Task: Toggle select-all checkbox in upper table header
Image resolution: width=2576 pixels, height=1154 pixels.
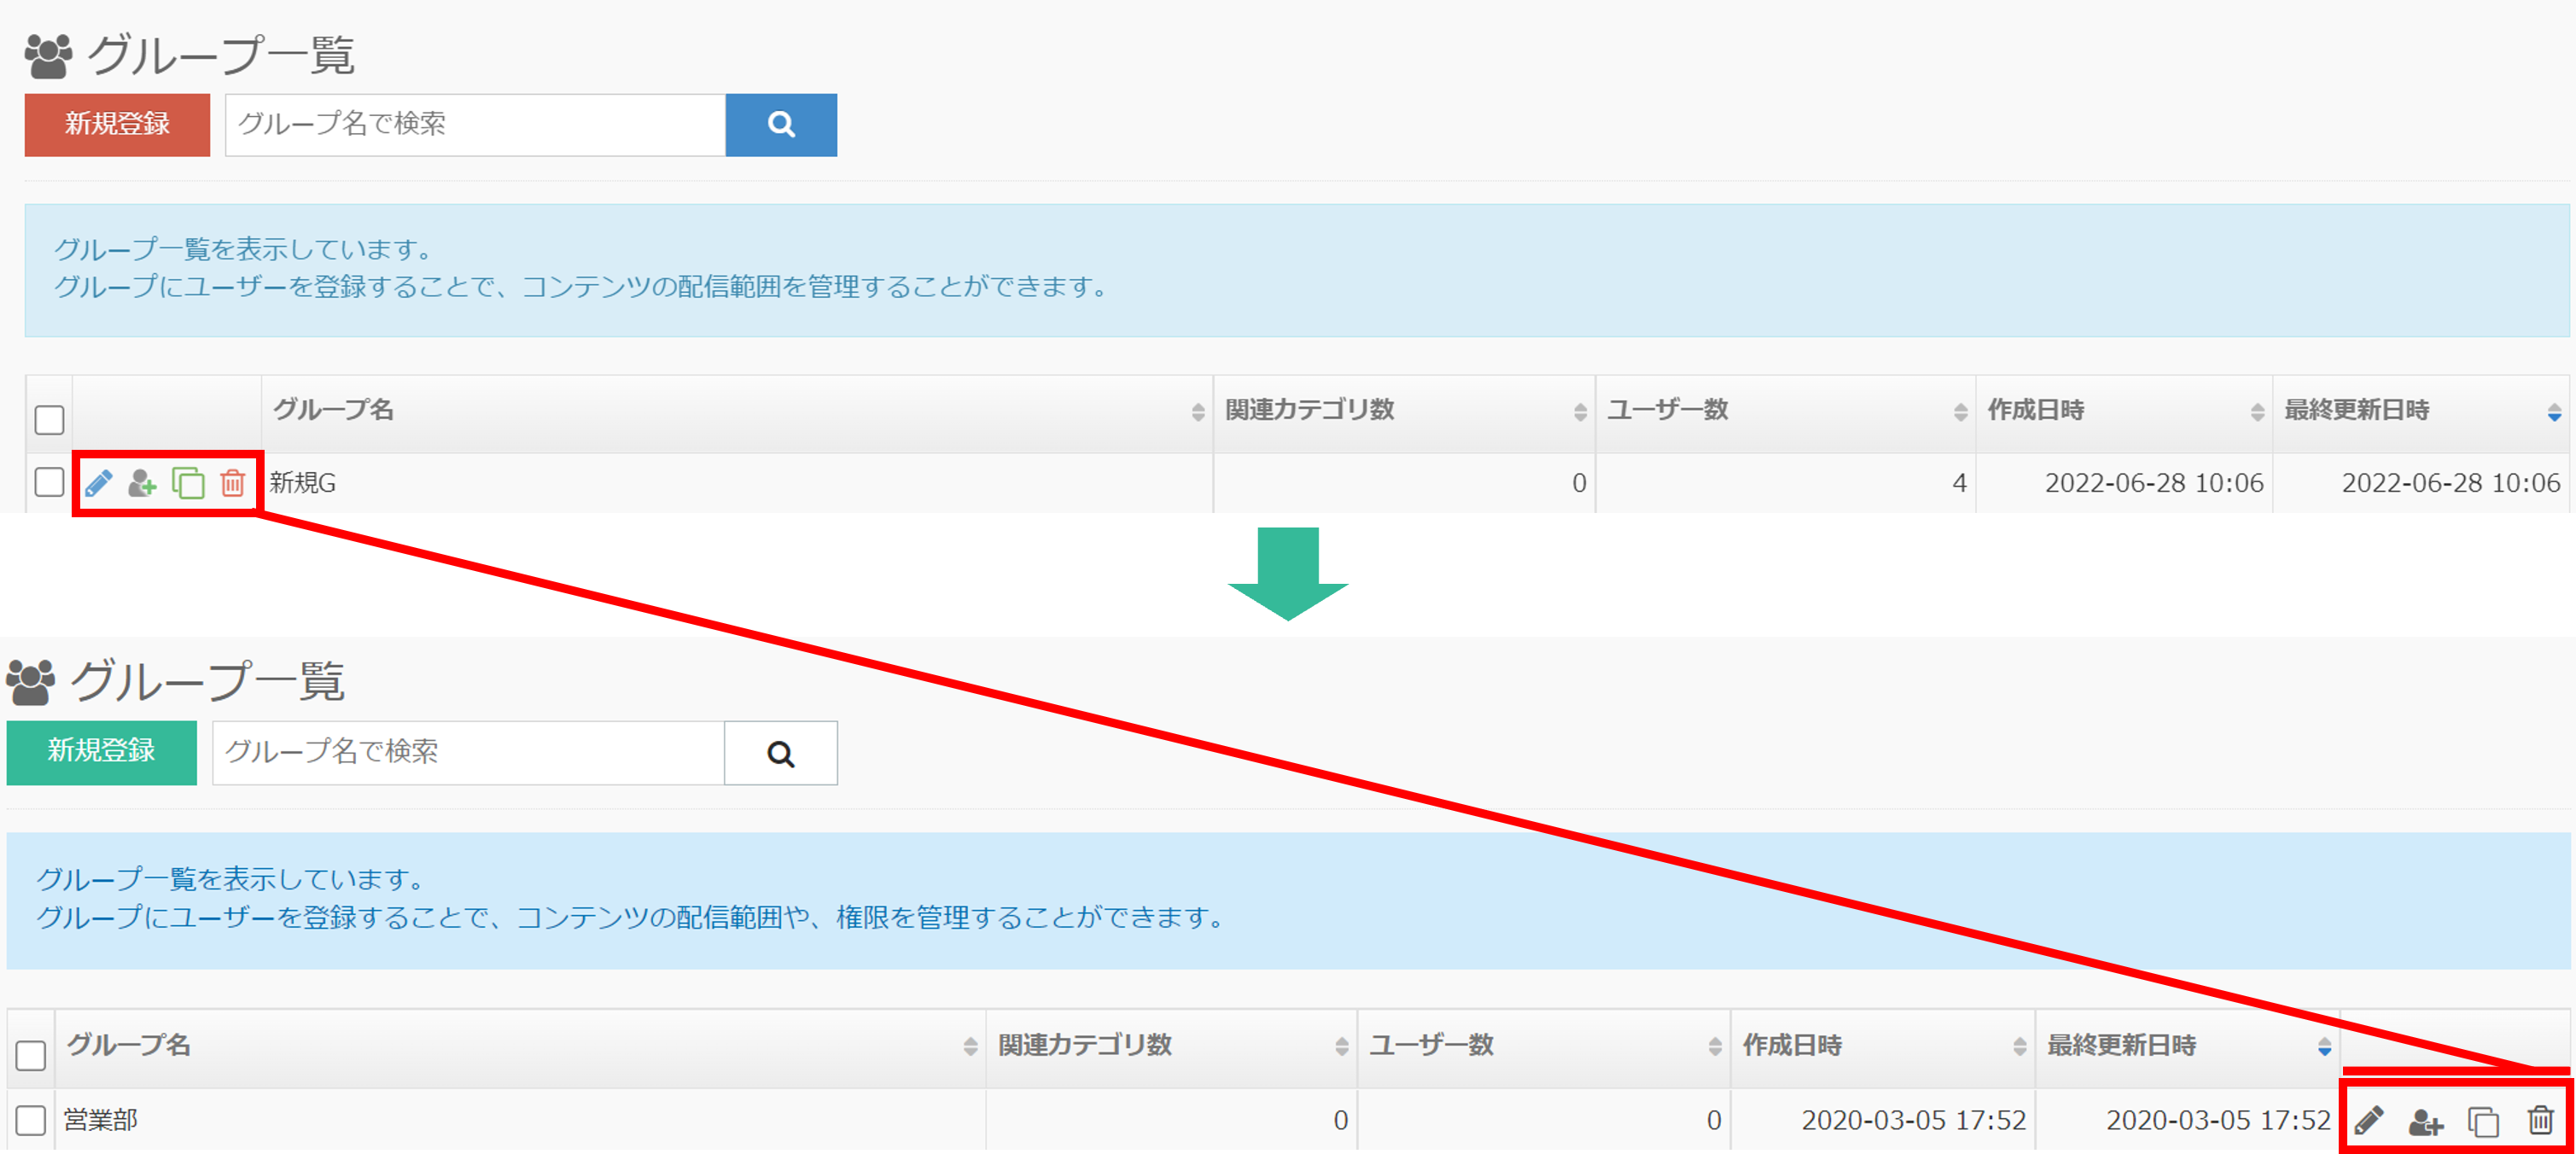Action: click(x=49, y=419)
